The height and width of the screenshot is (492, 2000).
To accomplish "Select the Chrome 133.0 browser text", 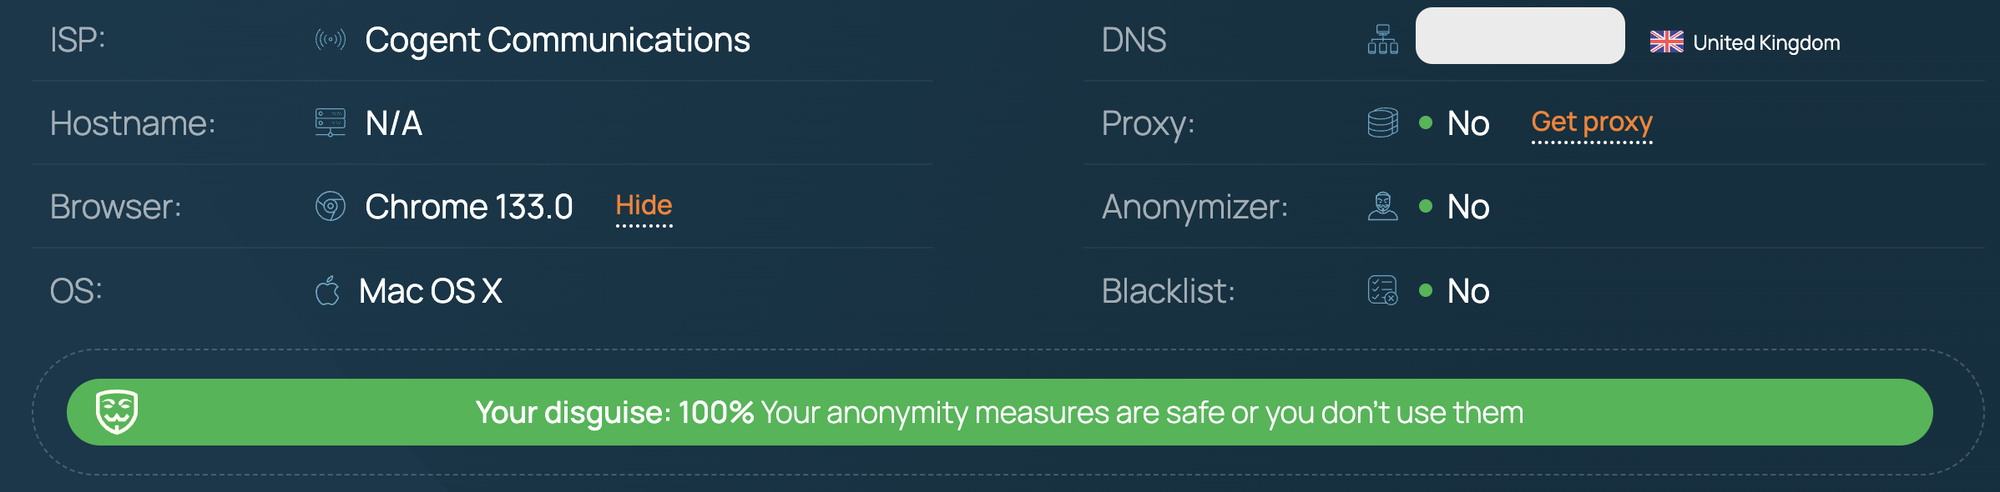I will 469,207.
